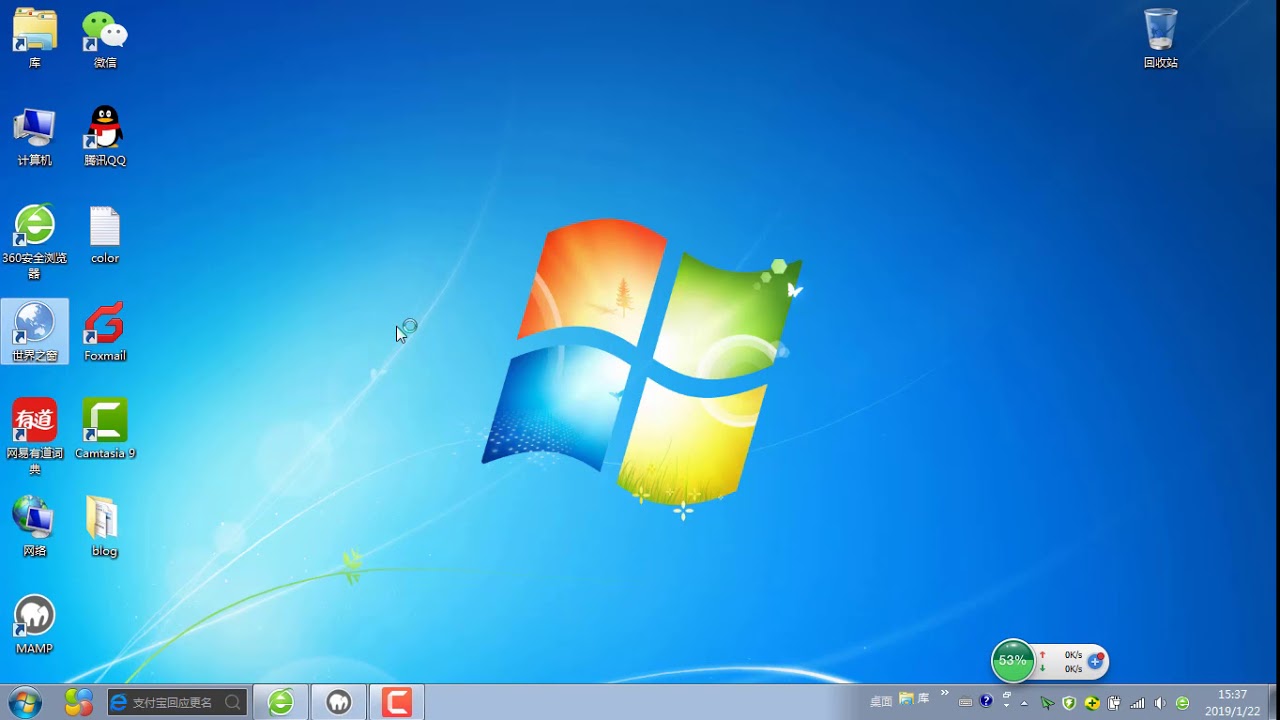Click the language bar restore icon
Screen dimensions: 1280x720
click(1007, 695)
